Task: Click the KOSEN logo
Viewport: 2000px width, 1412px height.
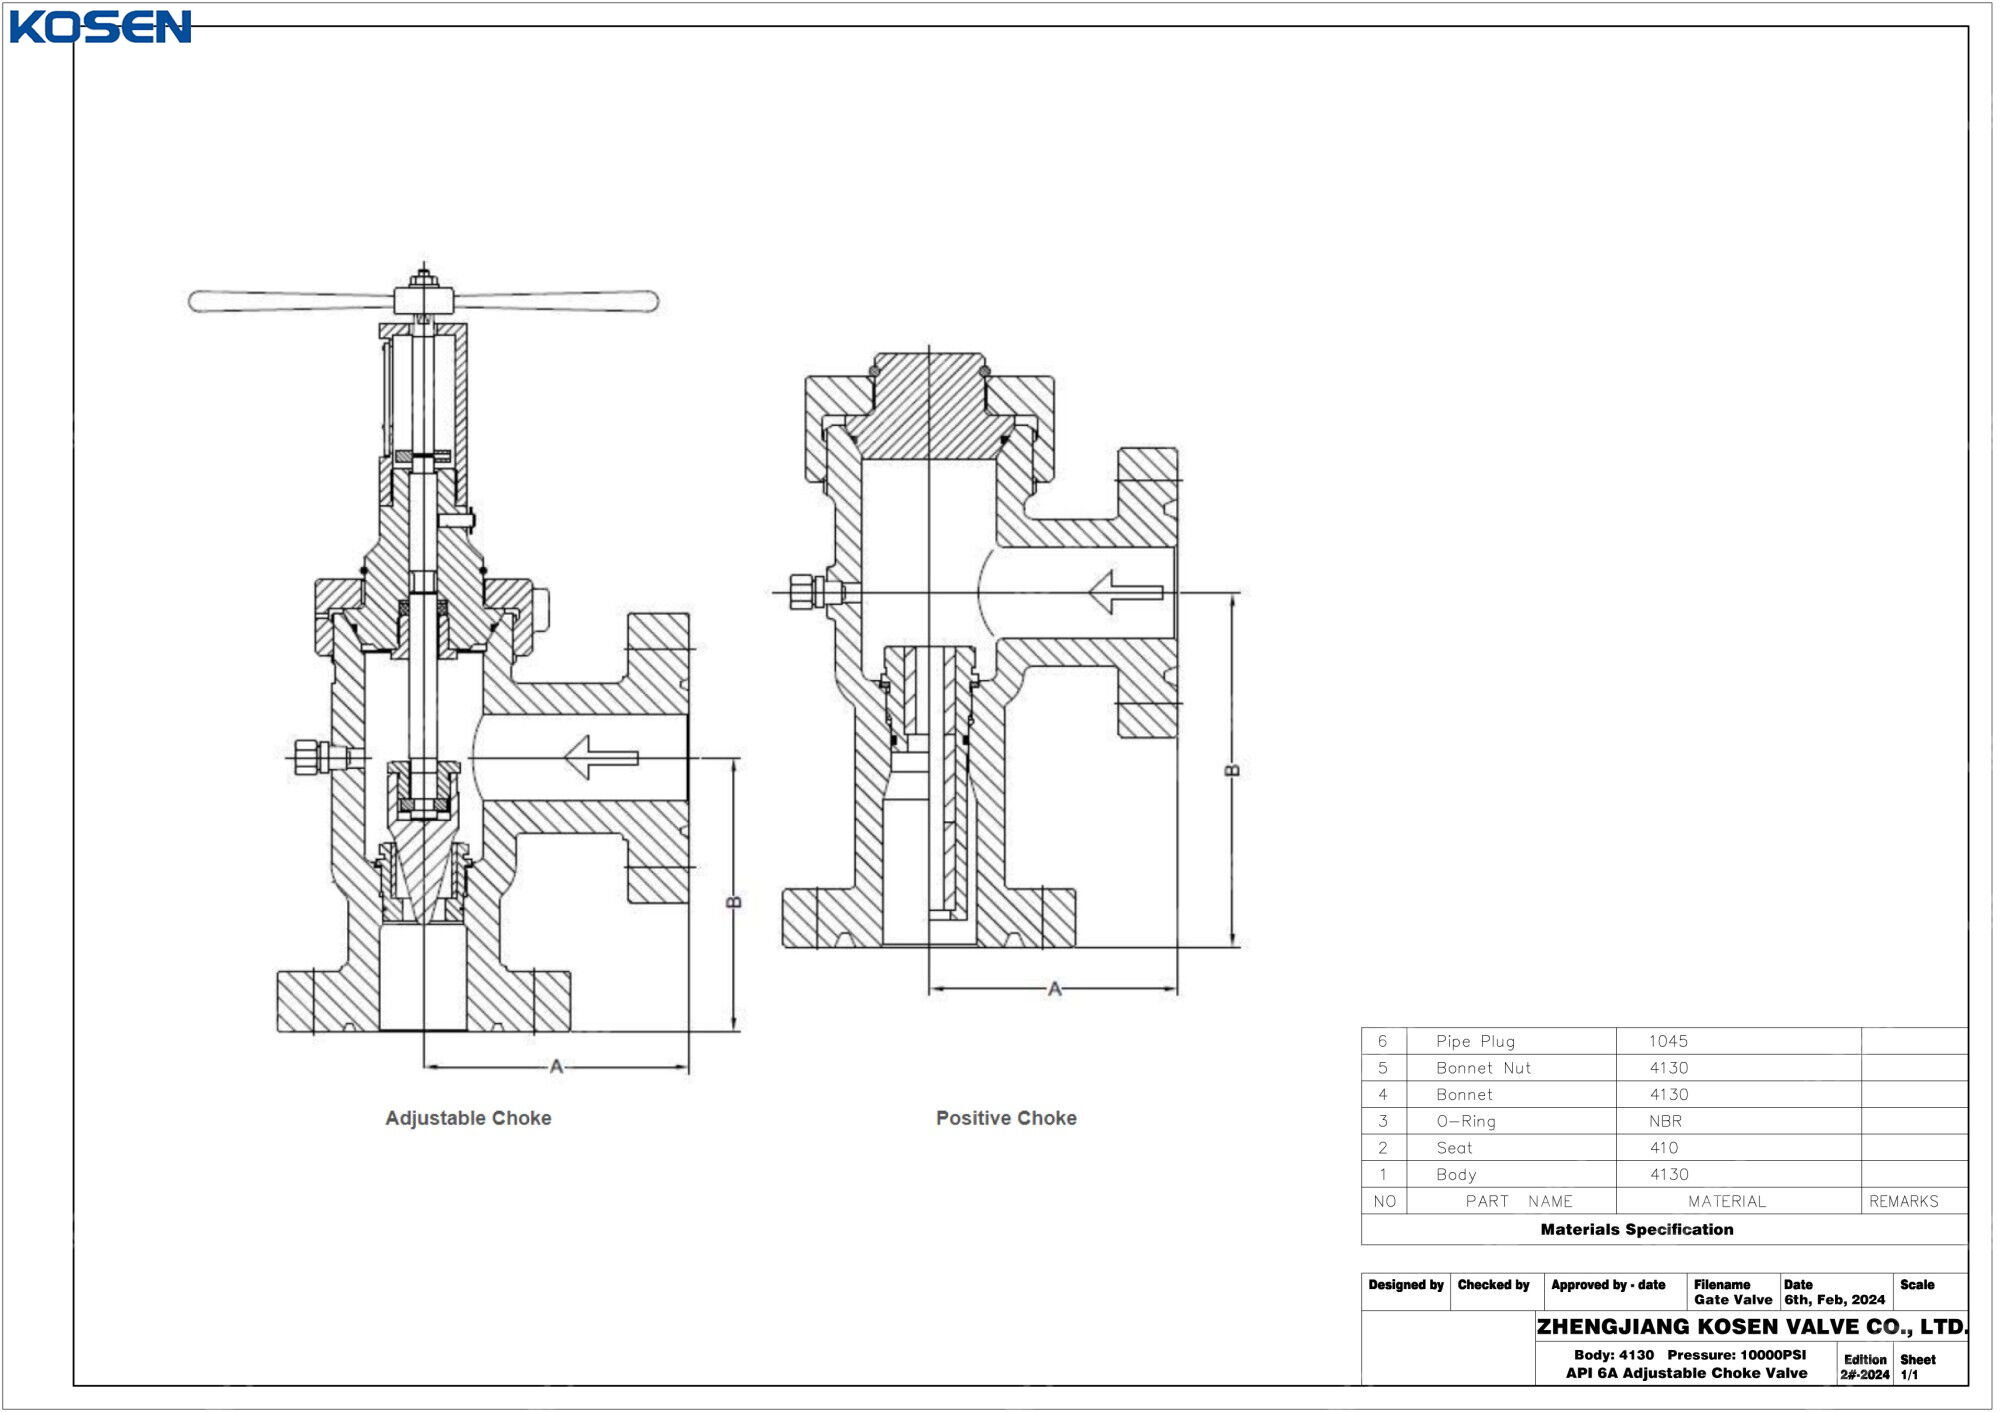Action: (100, 27)
